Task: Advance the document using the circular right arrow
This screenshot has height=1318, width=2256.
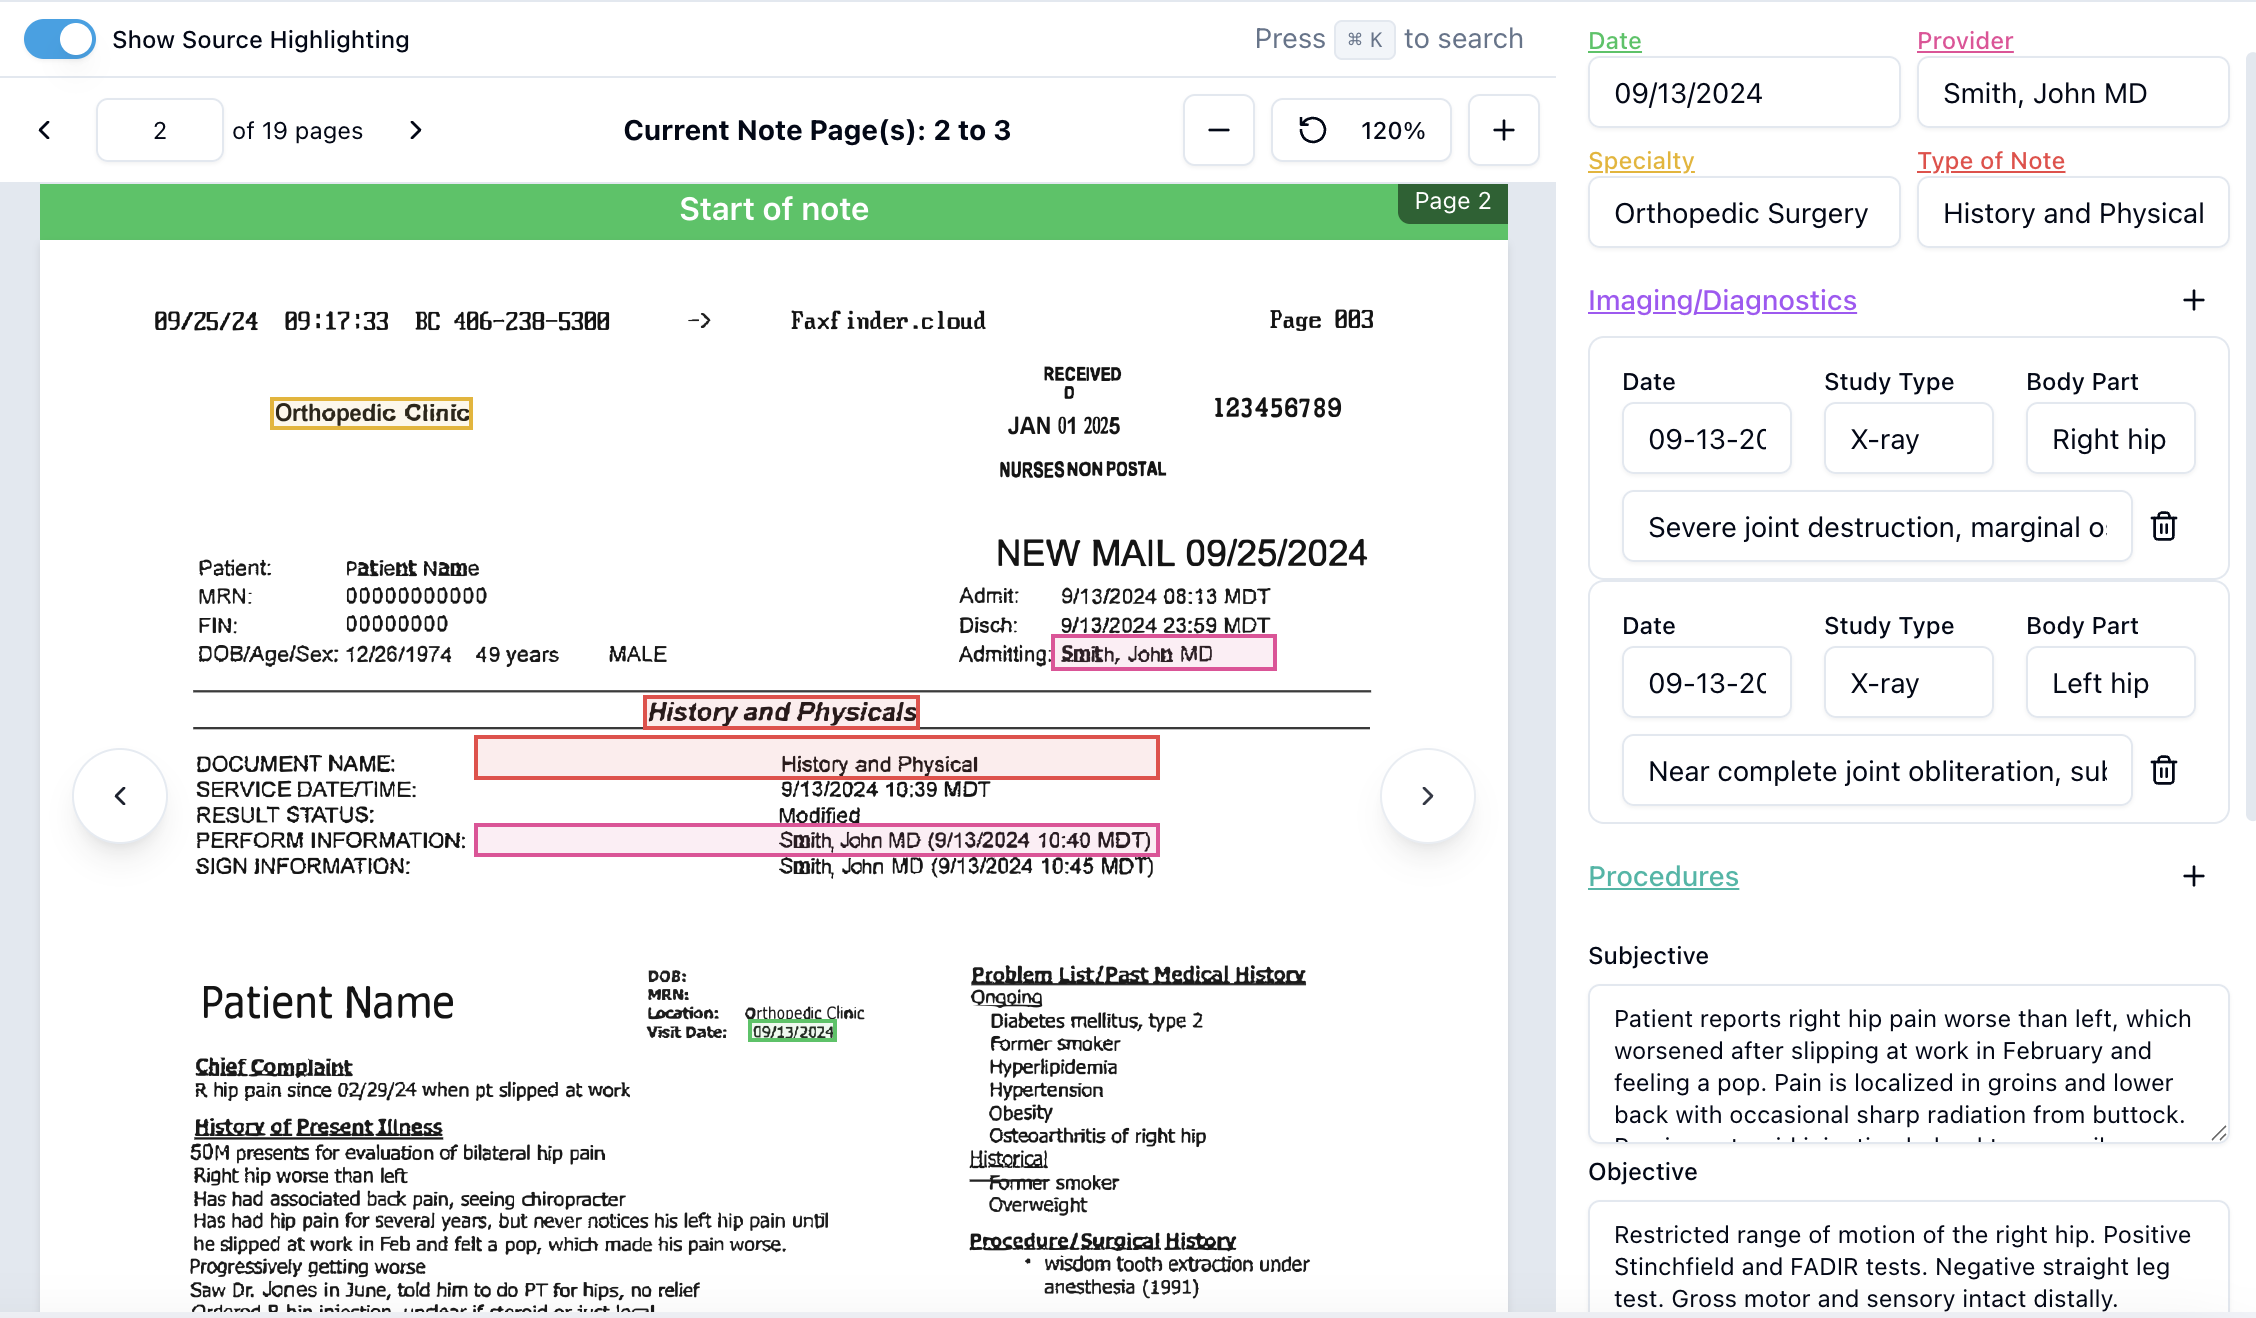Action: pos(1427,796)
